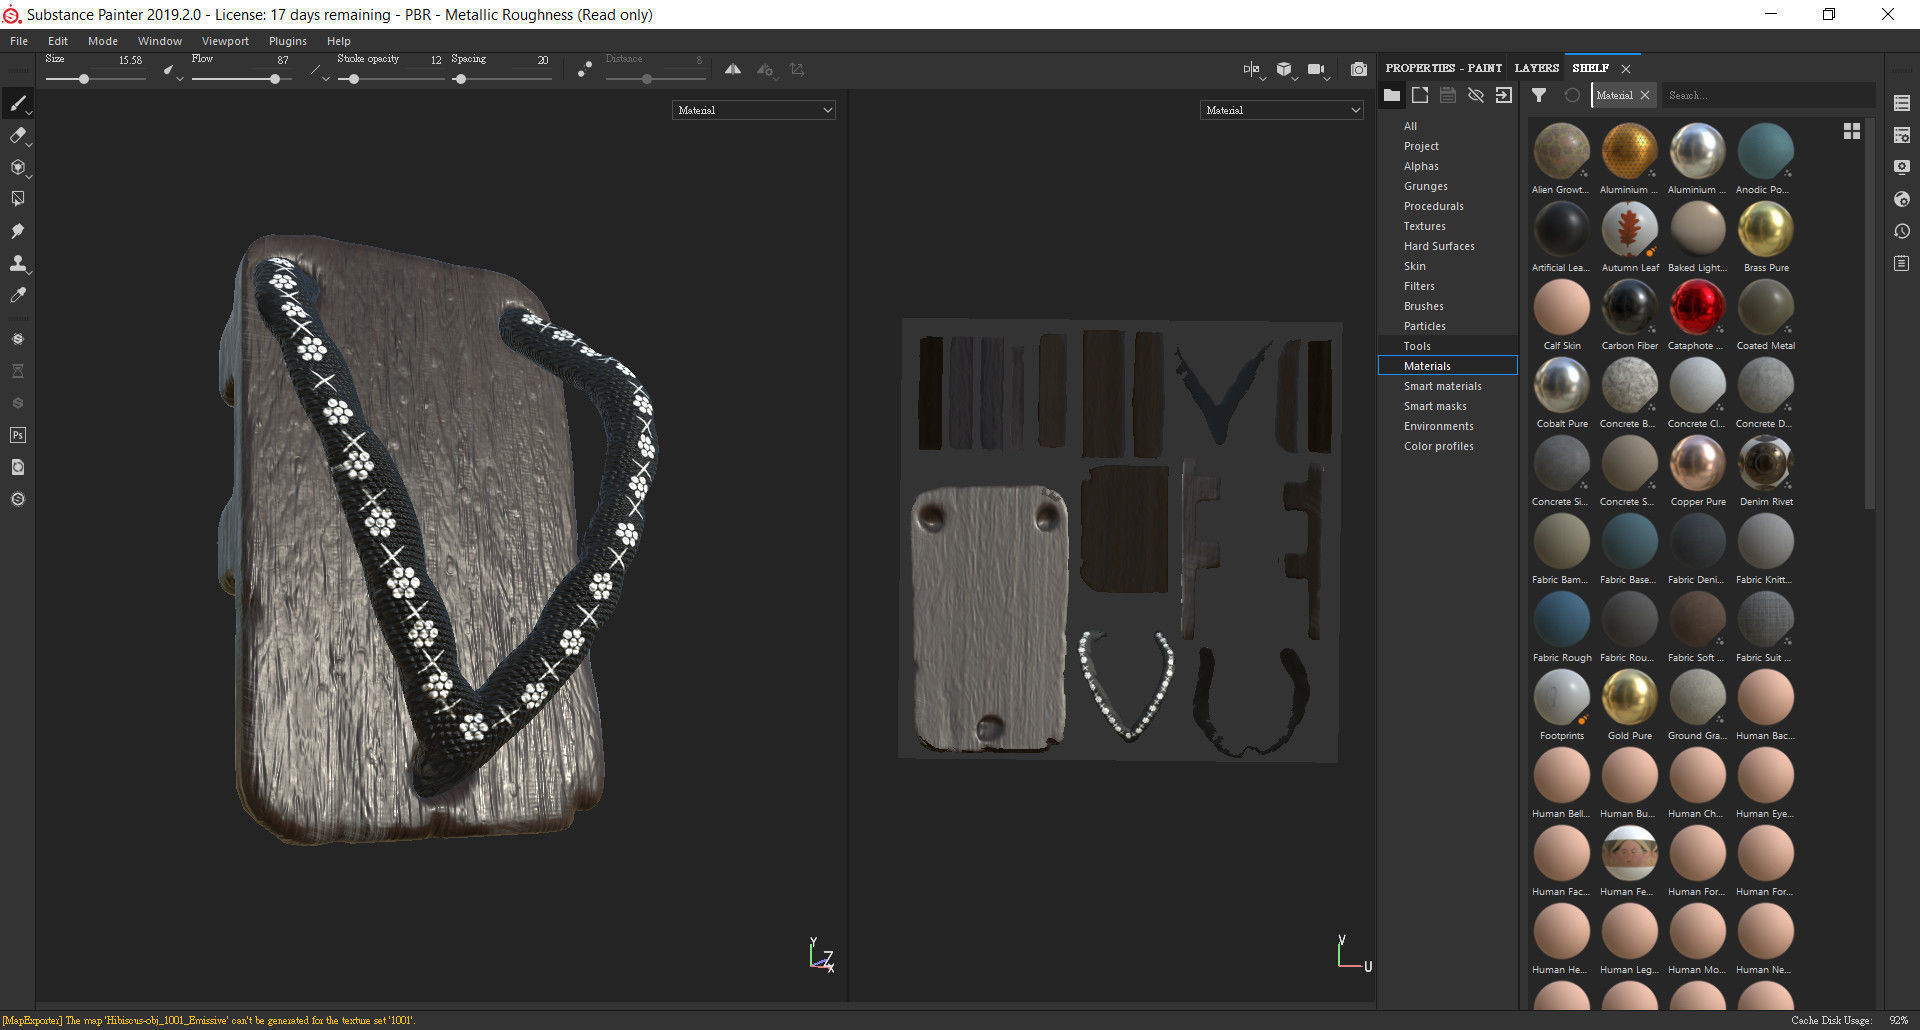Remove the Material filter tag
Screen dimensions: 1920x1030
click(1645, 95)
